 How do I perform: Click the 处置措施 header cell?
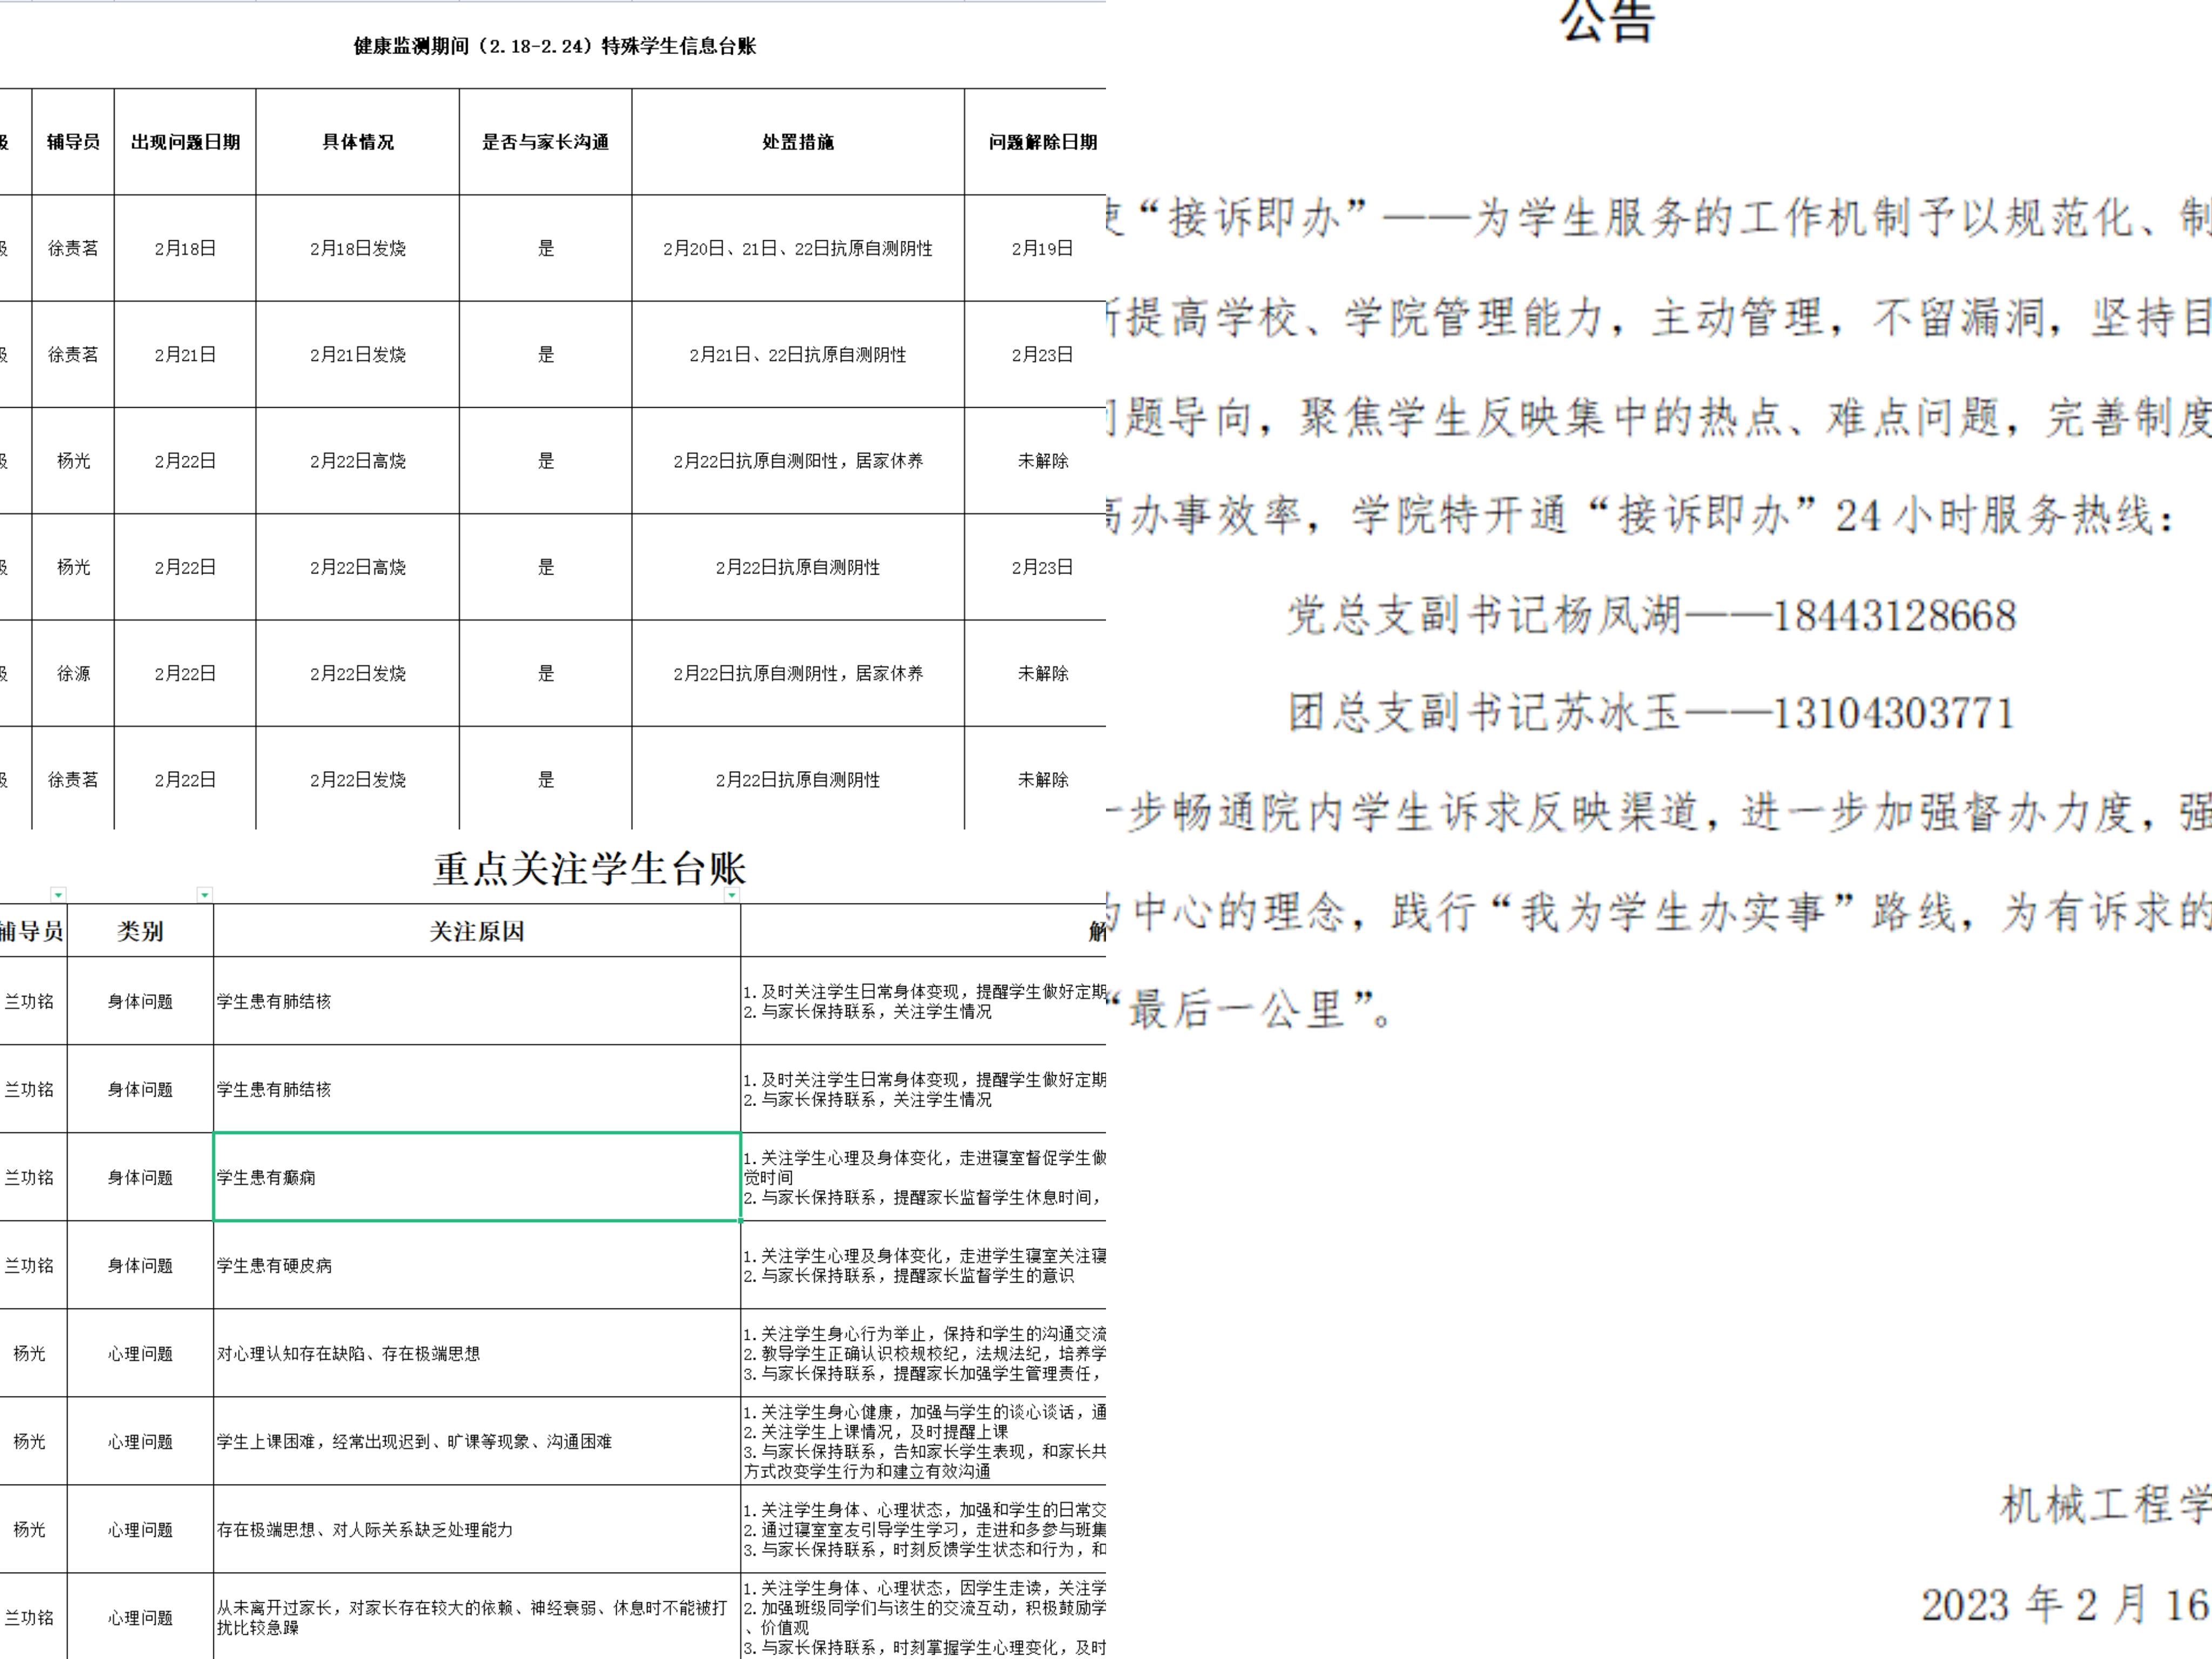798,142
